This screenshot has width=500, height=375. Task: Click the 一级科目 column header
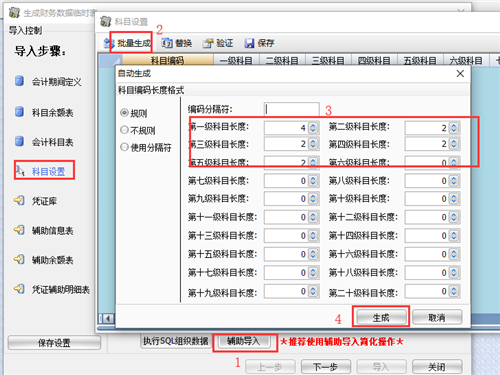[236, 60]
